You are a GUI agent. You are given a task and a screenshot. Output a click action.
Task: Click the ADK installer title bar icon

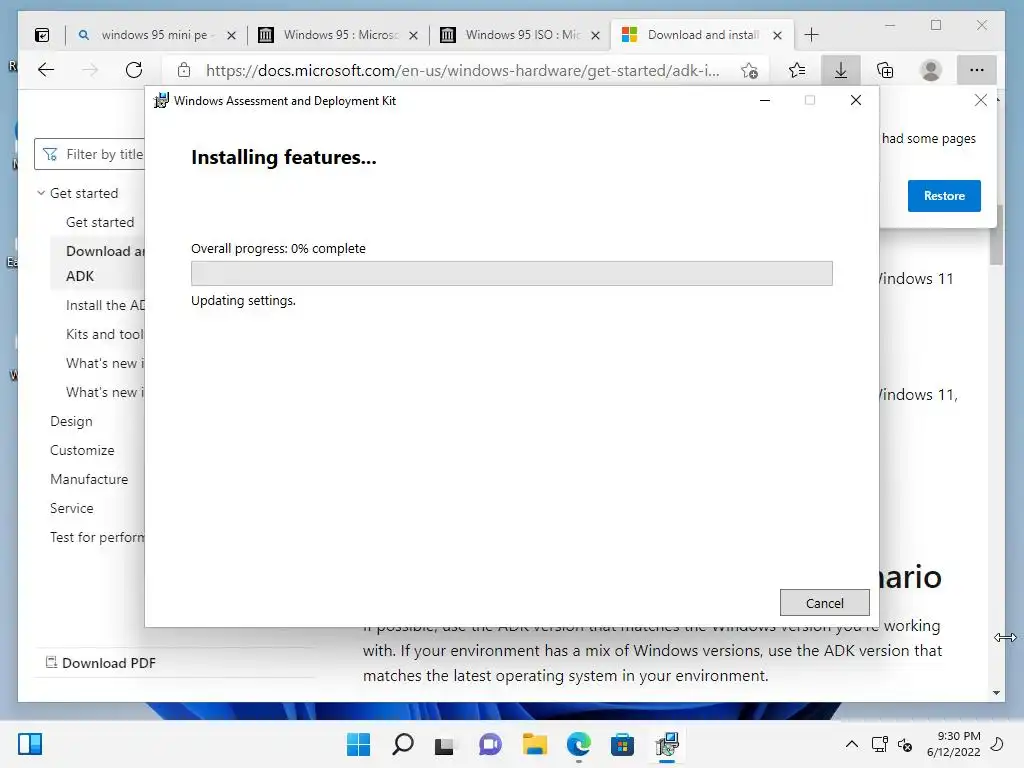point(161,101)
